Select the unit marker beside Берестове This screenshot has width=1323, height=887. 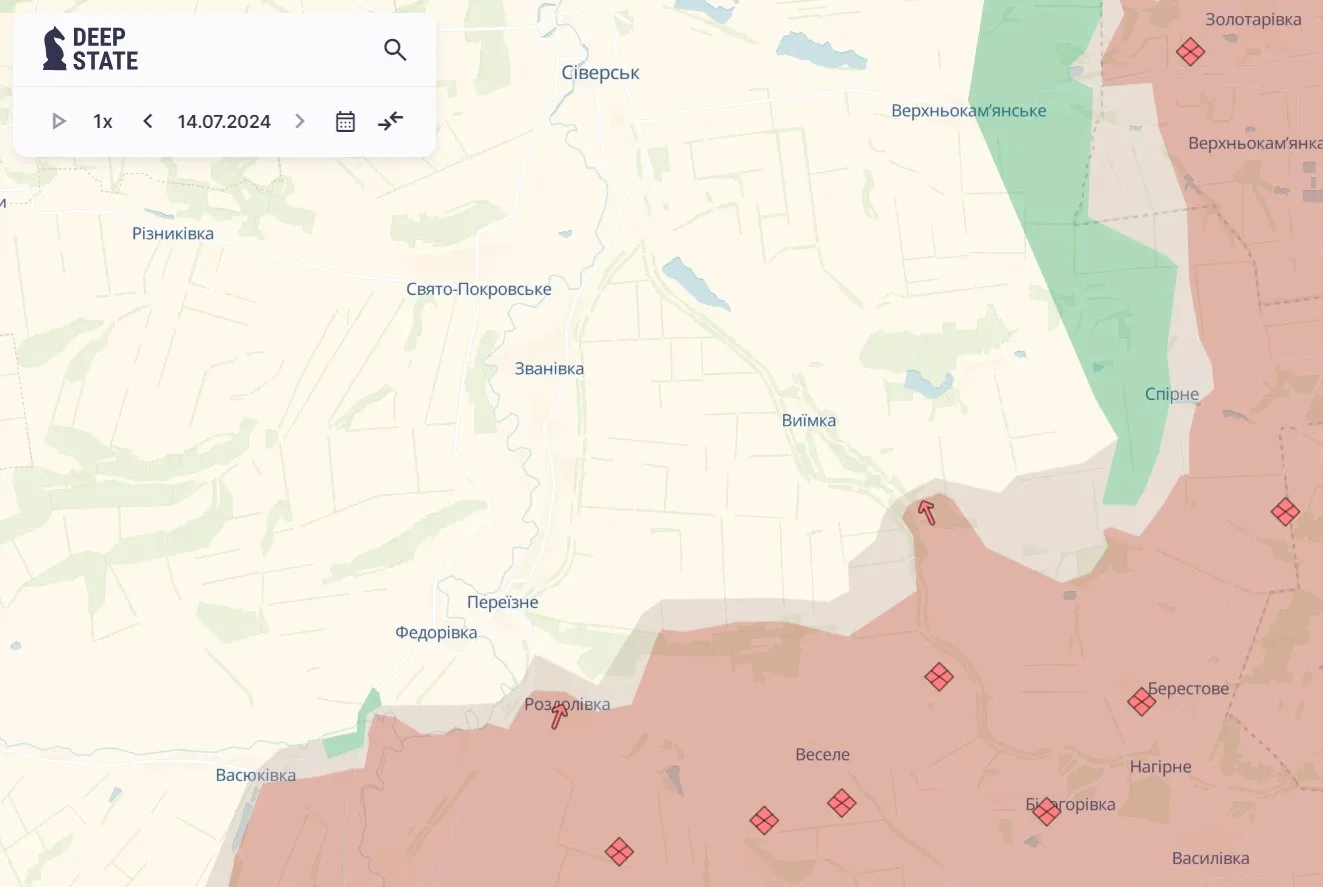1141,701
